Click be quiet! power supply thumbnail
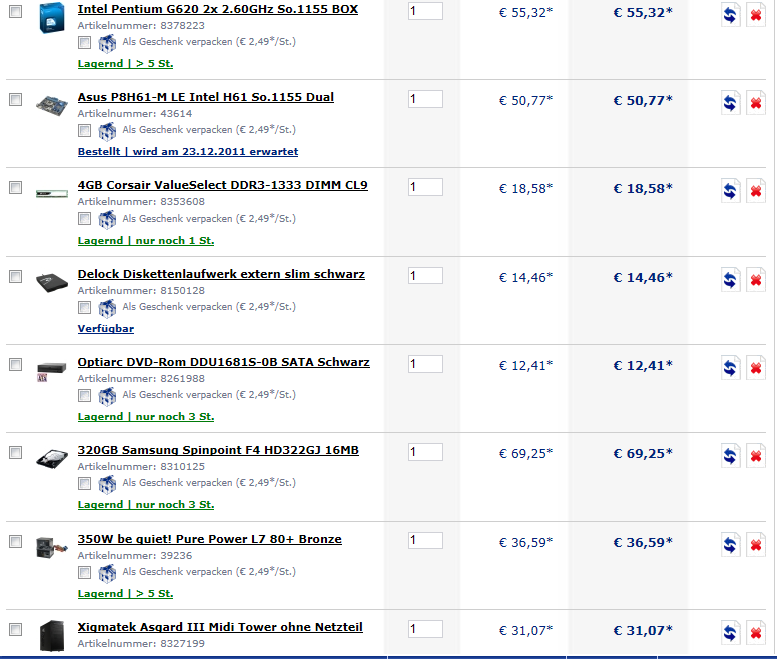The height and width of the screenshot is (659, 777). 52,548
